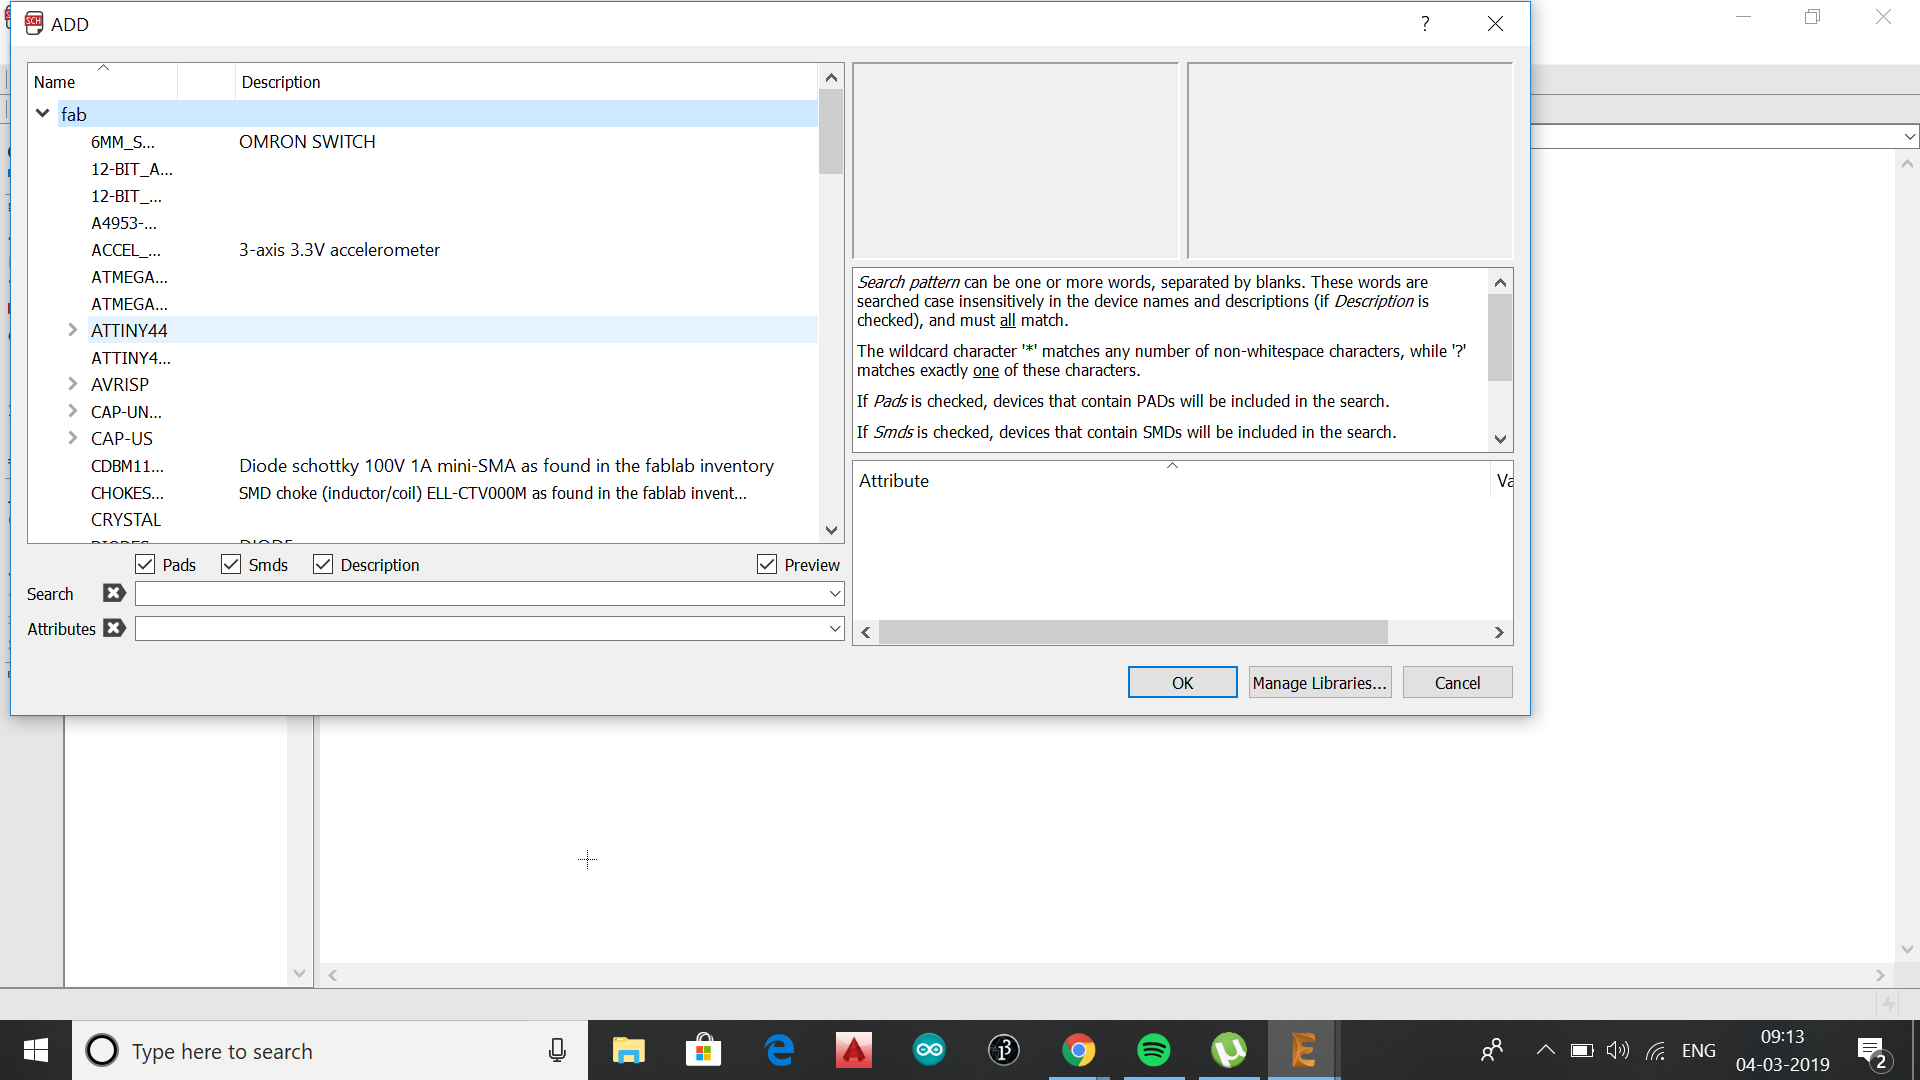Expand the ATTINY44 tree item

pos(72,330)
